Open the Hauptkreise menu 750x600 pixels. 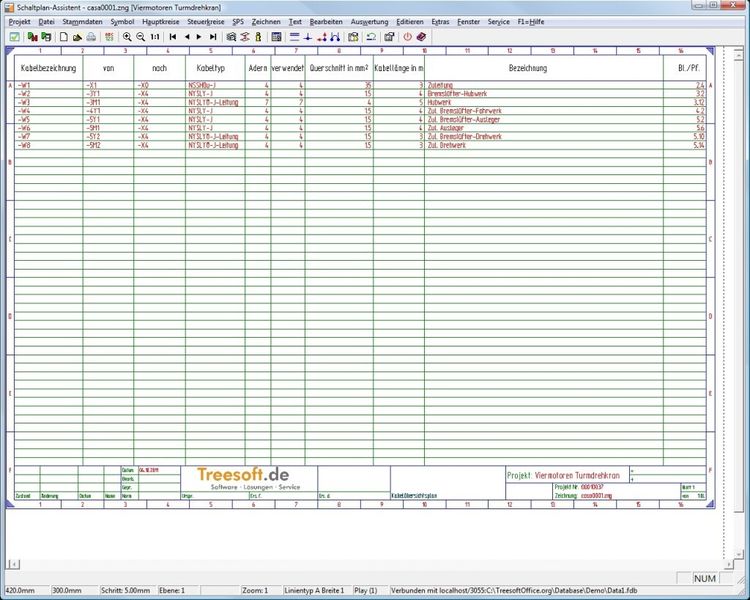click(x=160, y=21)
